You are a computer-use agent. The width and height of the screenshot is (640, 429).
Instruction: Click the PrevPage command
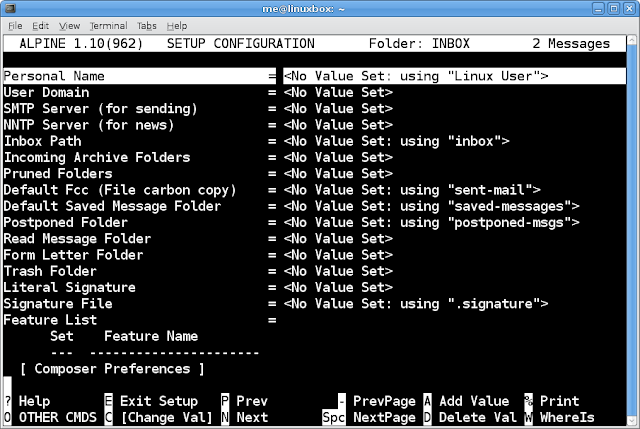click(x=377, y=401)
